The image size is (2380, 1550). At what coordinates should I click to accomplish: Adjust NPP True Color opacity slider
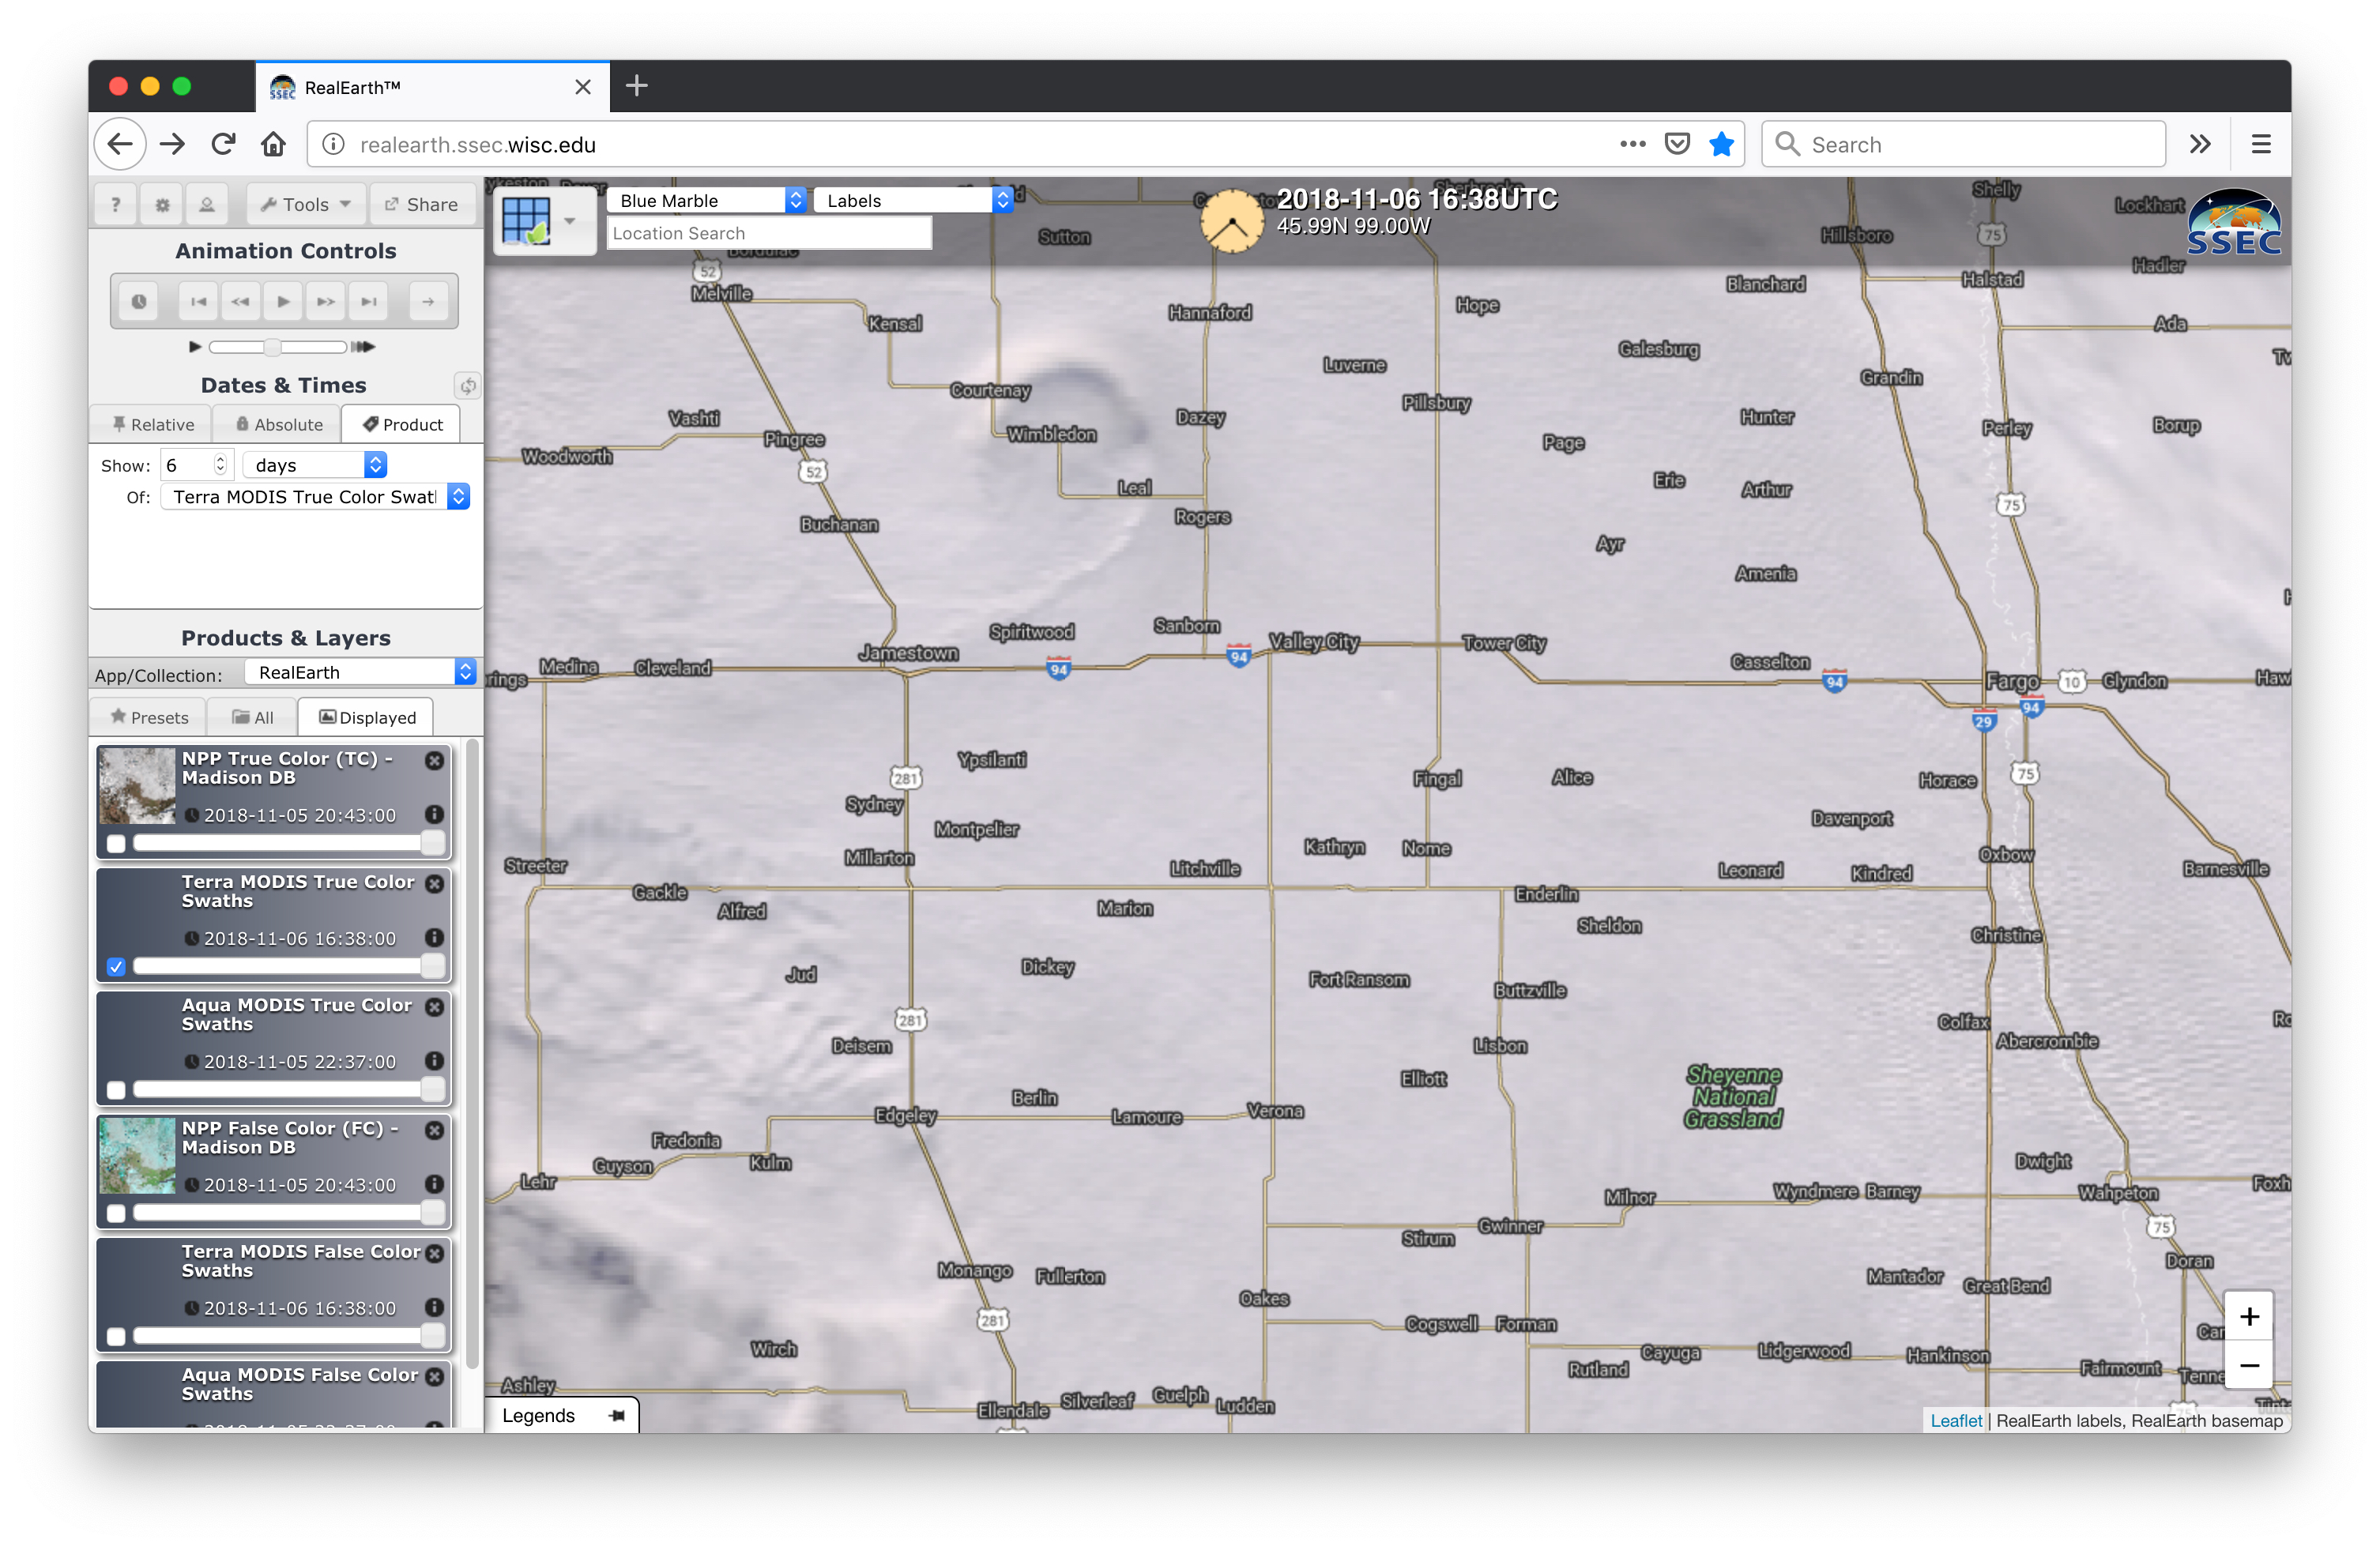289,843
